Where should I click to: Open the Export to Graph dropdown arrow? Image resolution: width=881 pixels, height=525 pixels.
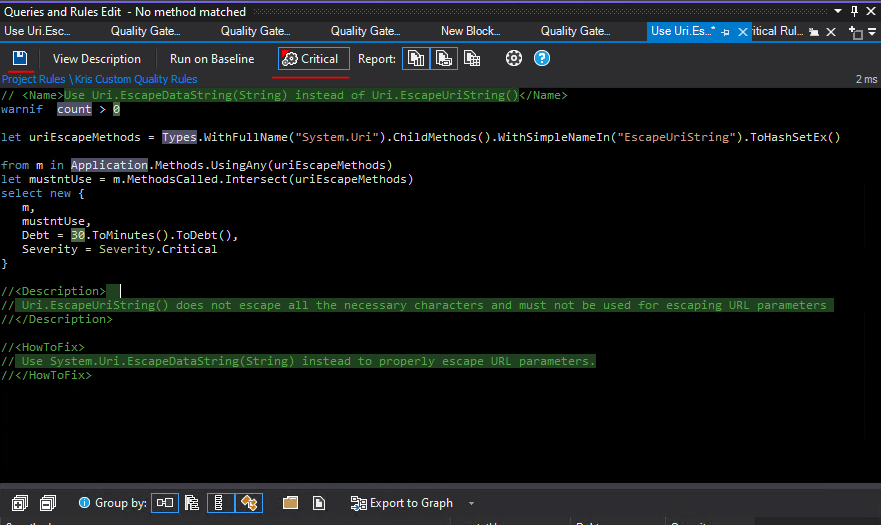pos(471,504)
